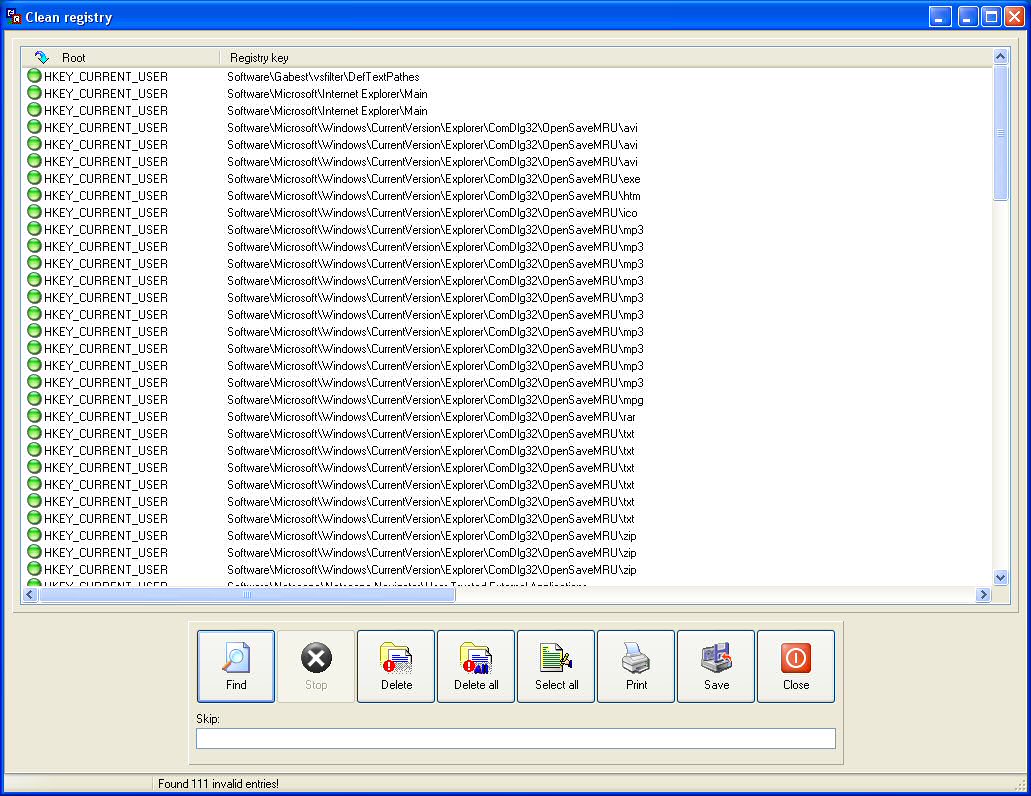This screenshot has width=1031, height=796.
Task: Print the registry results list
Action: click(x=636, y=666)
